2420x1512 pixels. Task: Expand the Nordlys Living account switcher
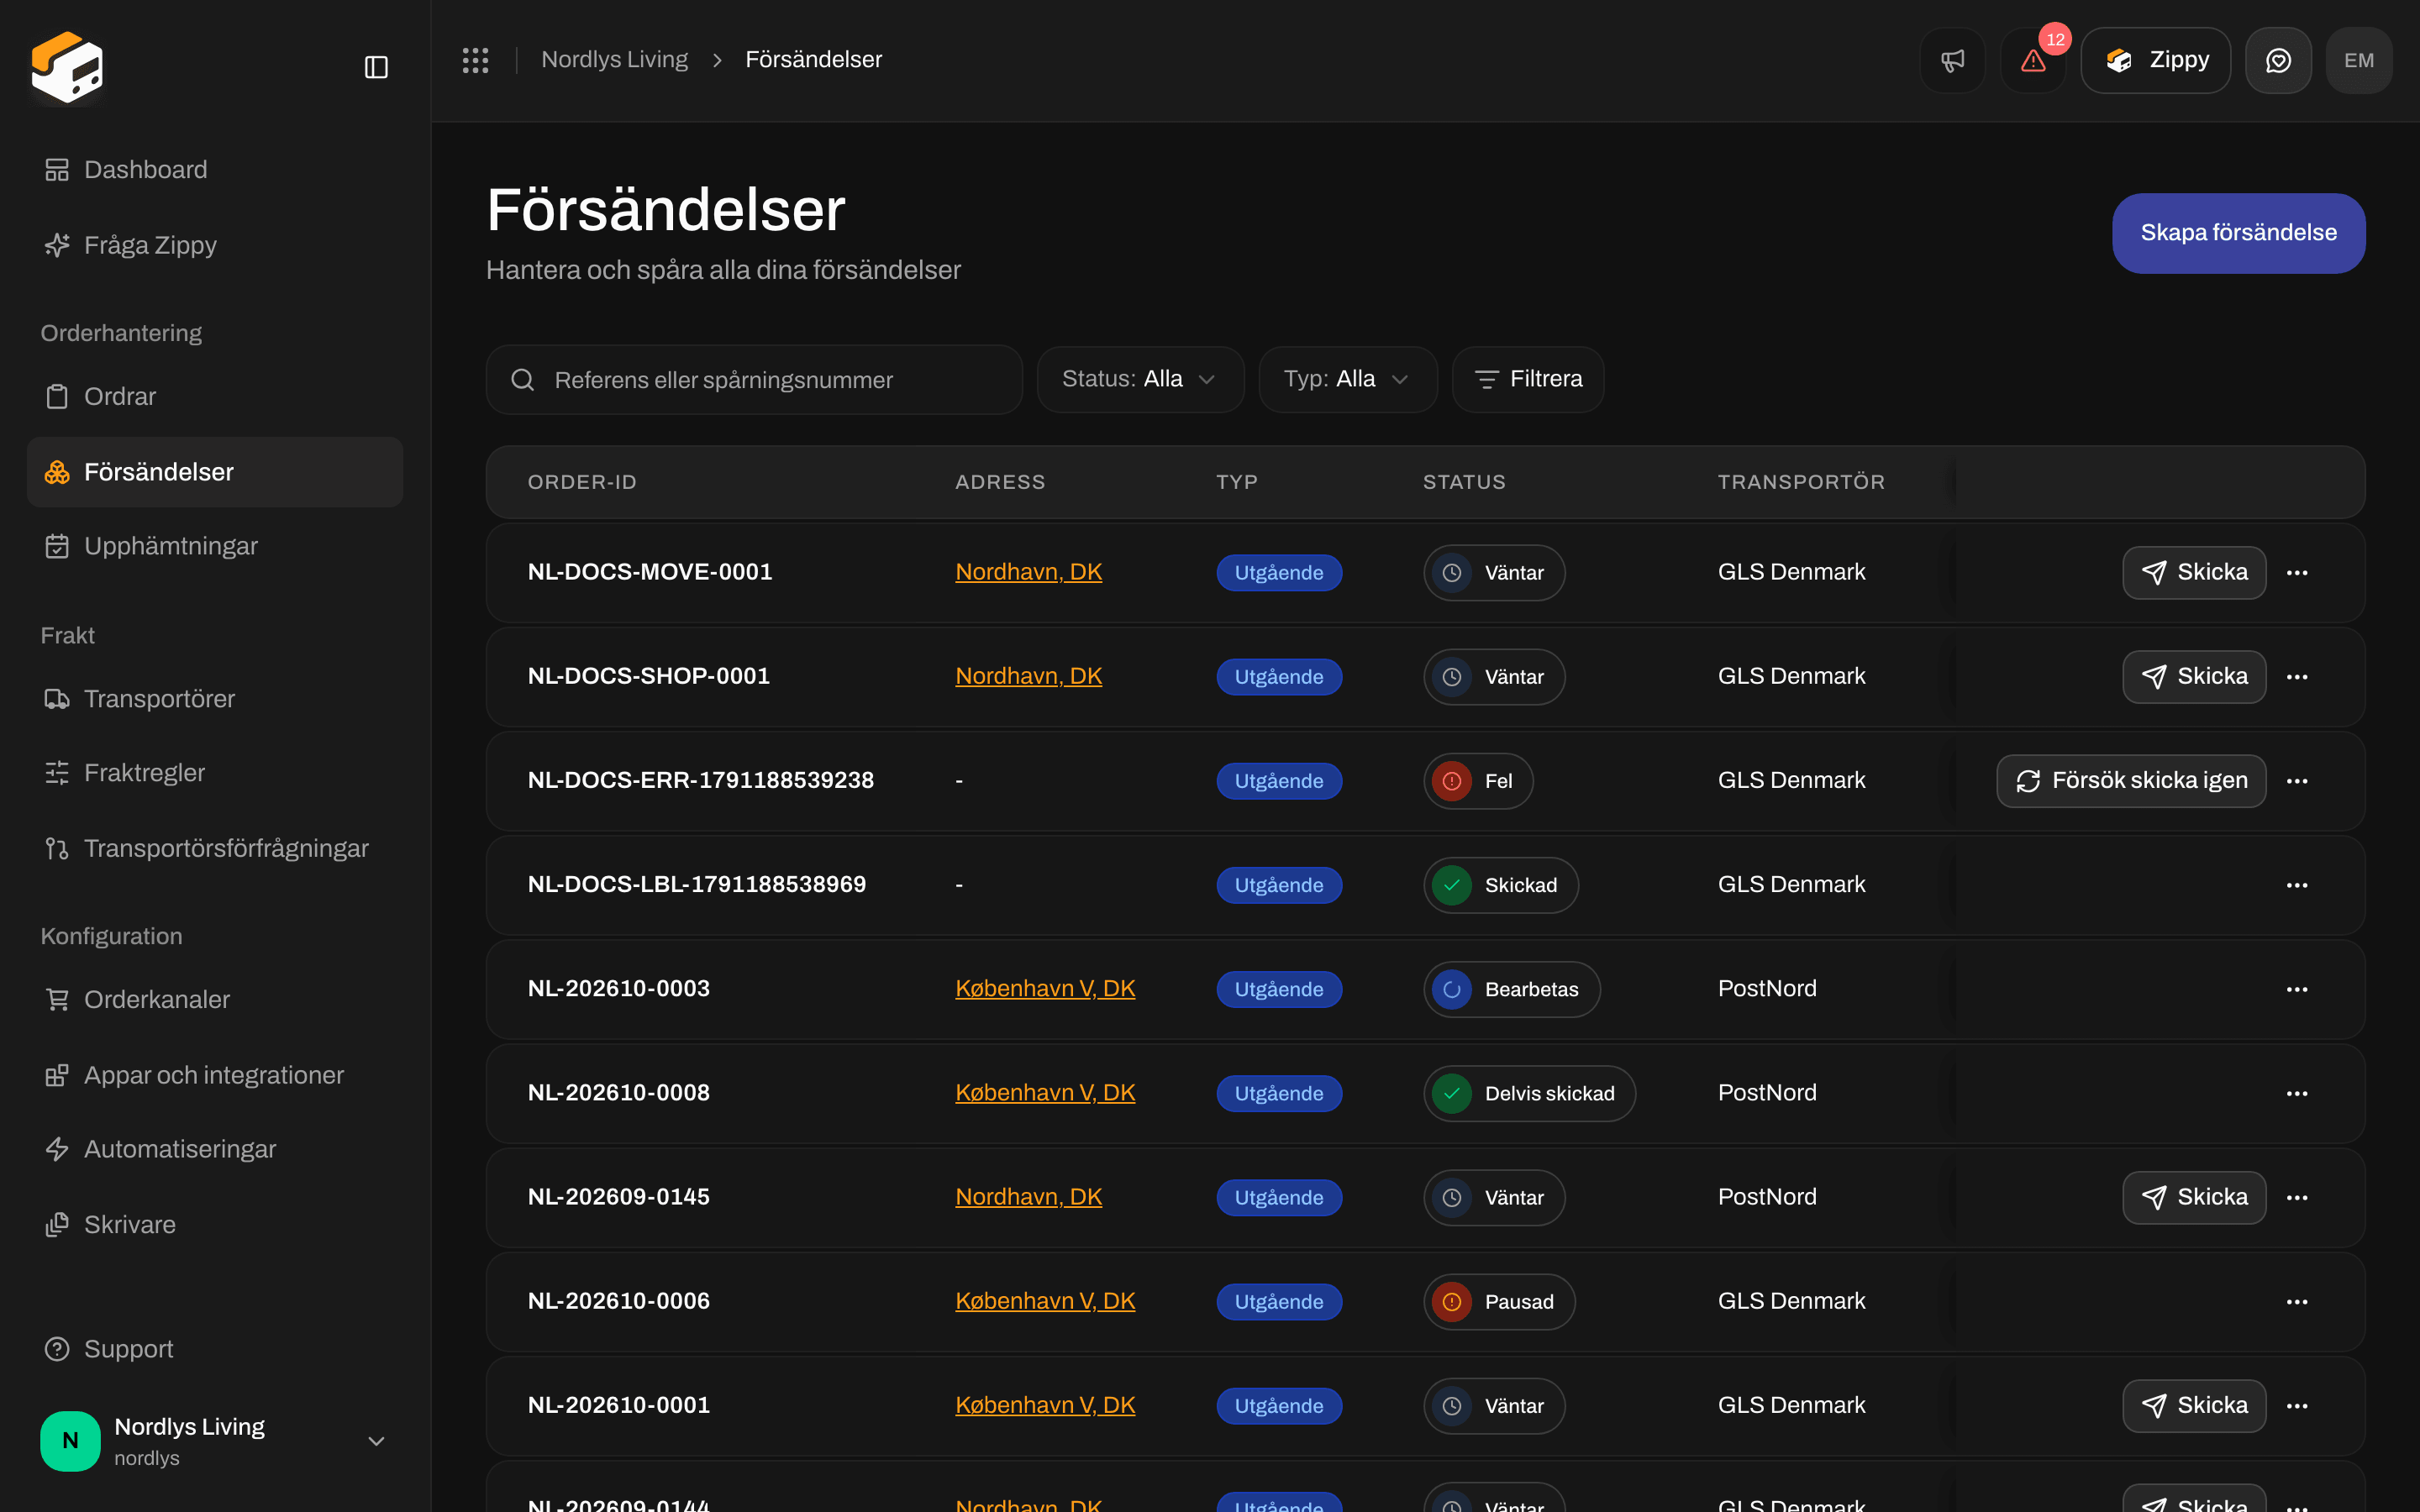click(x=215, y=1440)
